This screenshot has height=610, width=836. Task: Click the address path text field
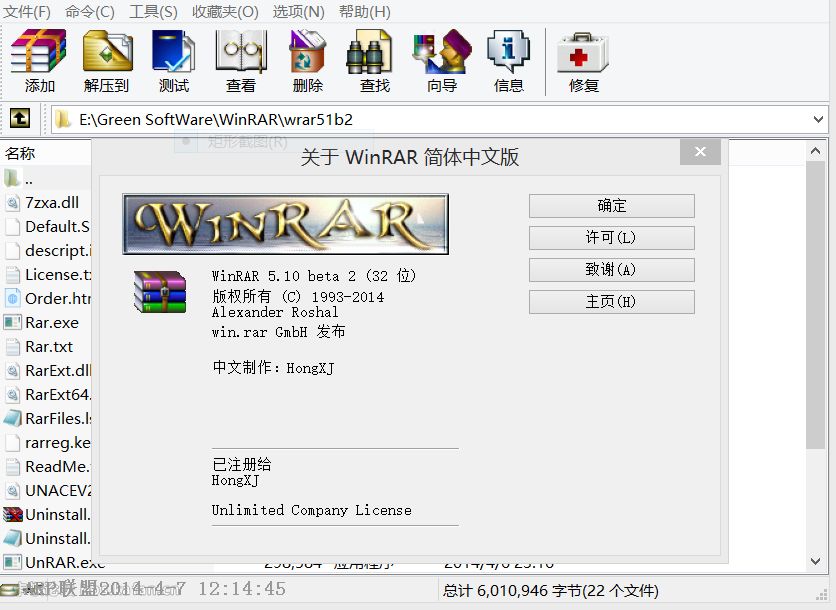440,119
